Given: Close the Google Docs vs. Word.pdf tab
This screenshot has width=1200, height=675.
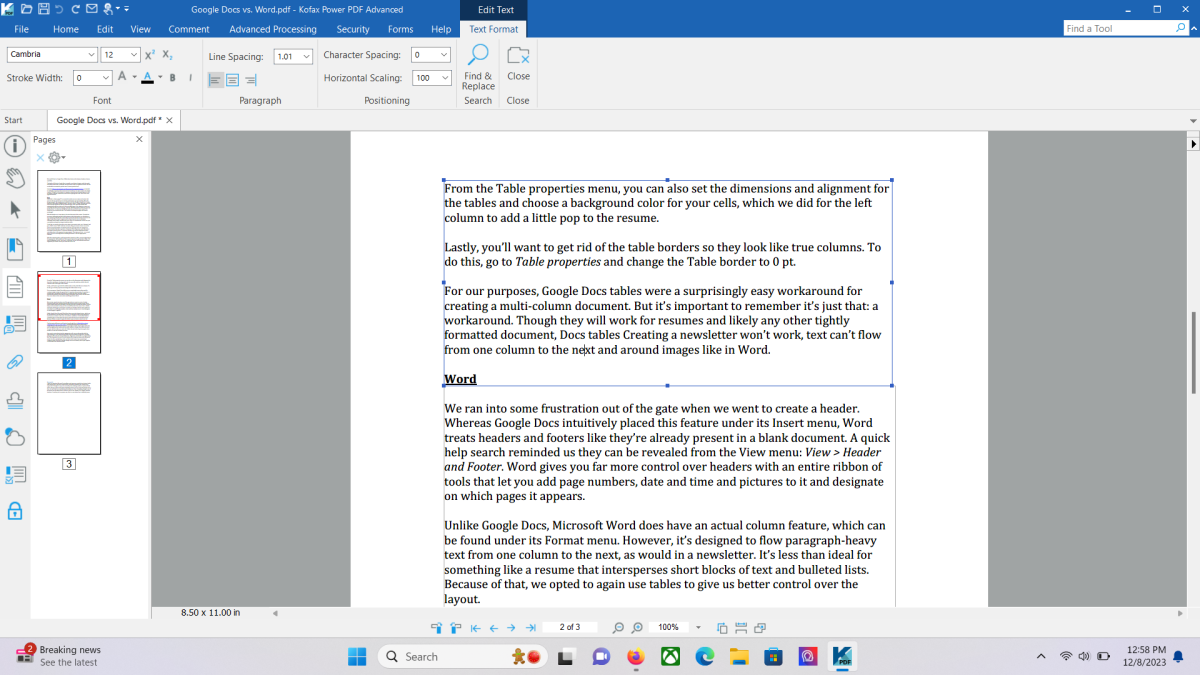Looking at the screenshot, I should pos(169,120).
